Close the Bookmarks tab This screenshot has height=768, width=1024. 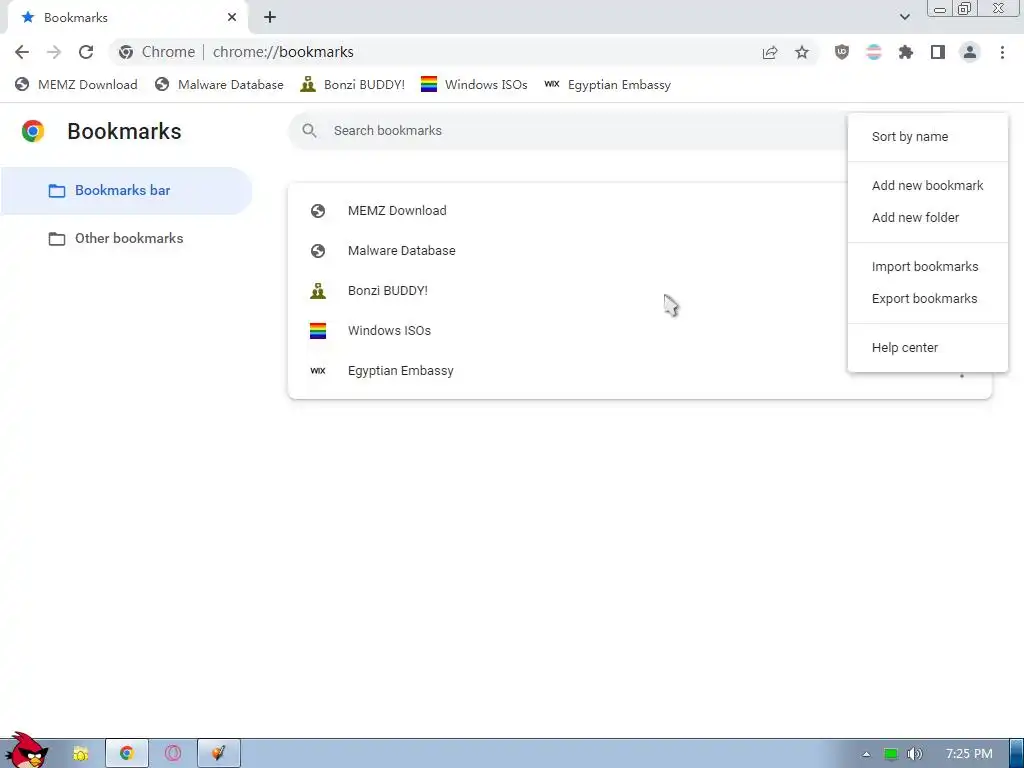pyautogui.click(x=232, y=17)
